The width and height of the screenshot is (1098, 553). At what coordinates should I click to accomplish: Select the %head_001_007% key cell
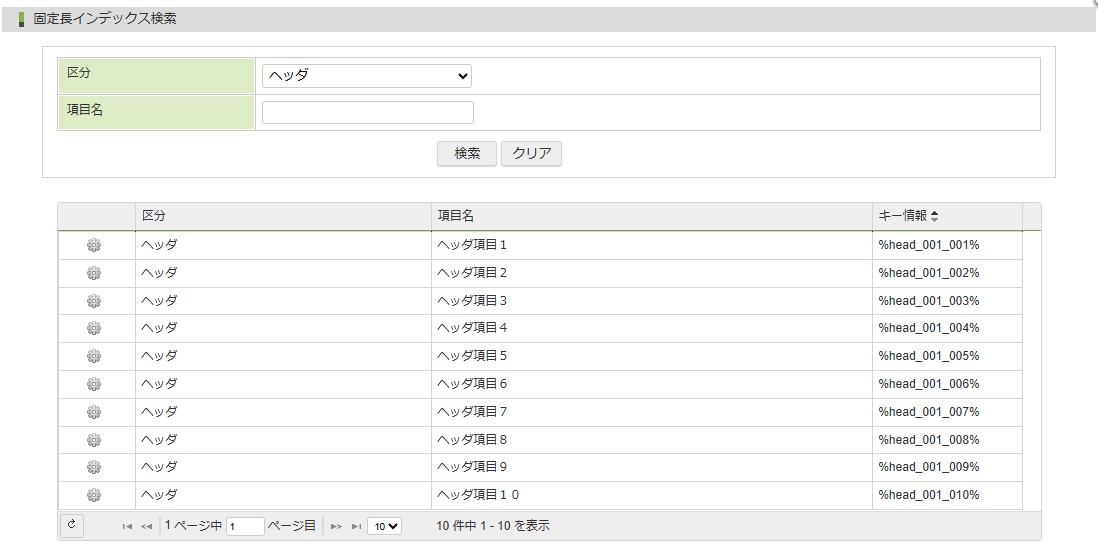pyautogui.click(x=928, y=412)
